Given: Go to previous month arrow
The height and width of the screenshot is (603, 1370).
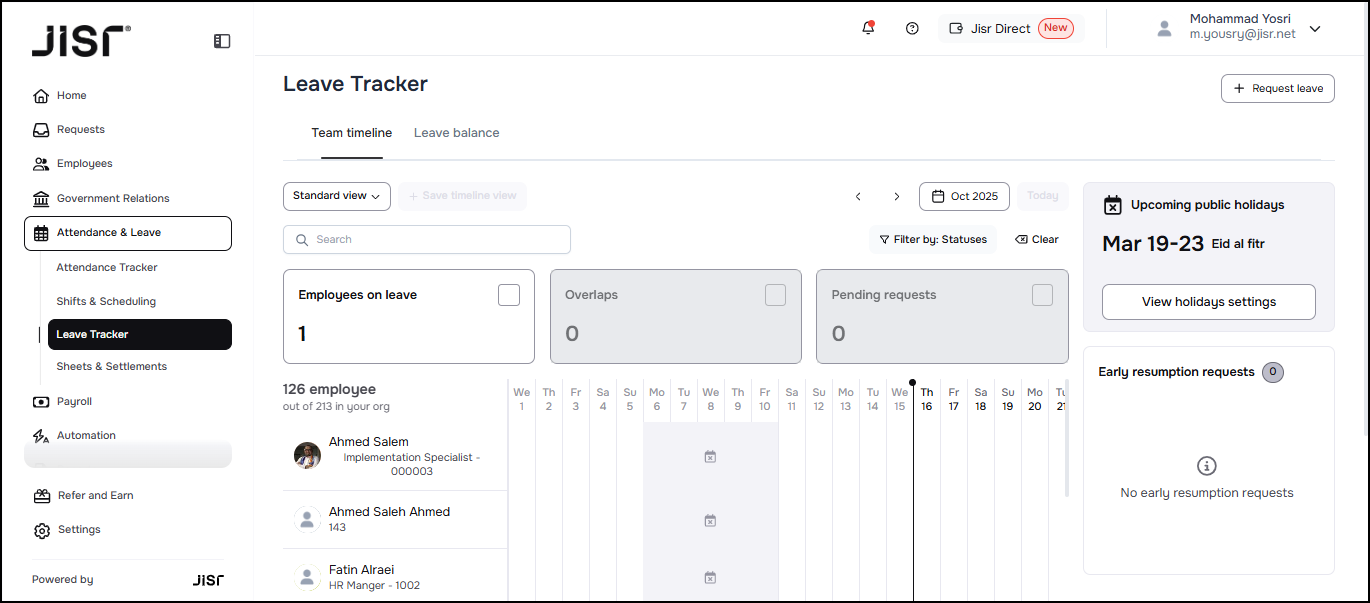Looking at the screenshot, I should tap(858, 196).
